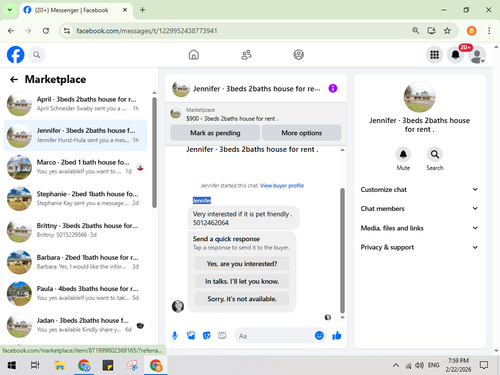Choose a sticker icon
Image resolution: width=500 pixels, height=375 pixels.
pos(207,336)
